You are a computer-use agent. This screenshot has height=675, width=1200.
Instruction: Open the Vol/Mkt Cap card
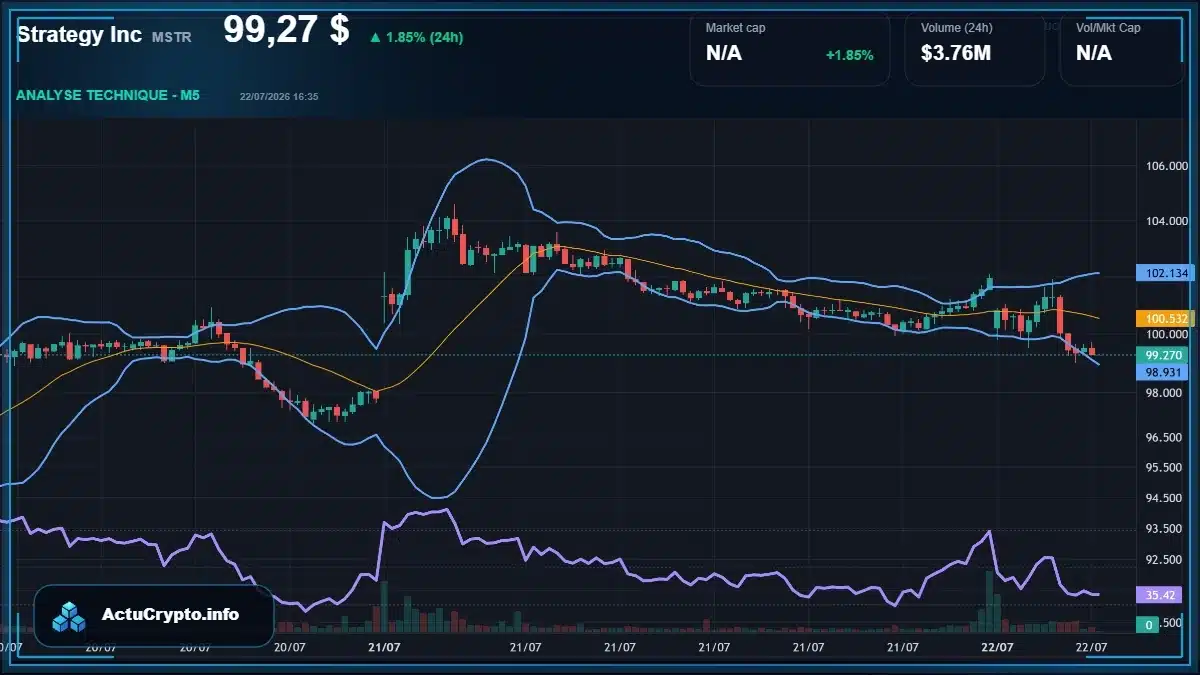(x=1121, y=50)
